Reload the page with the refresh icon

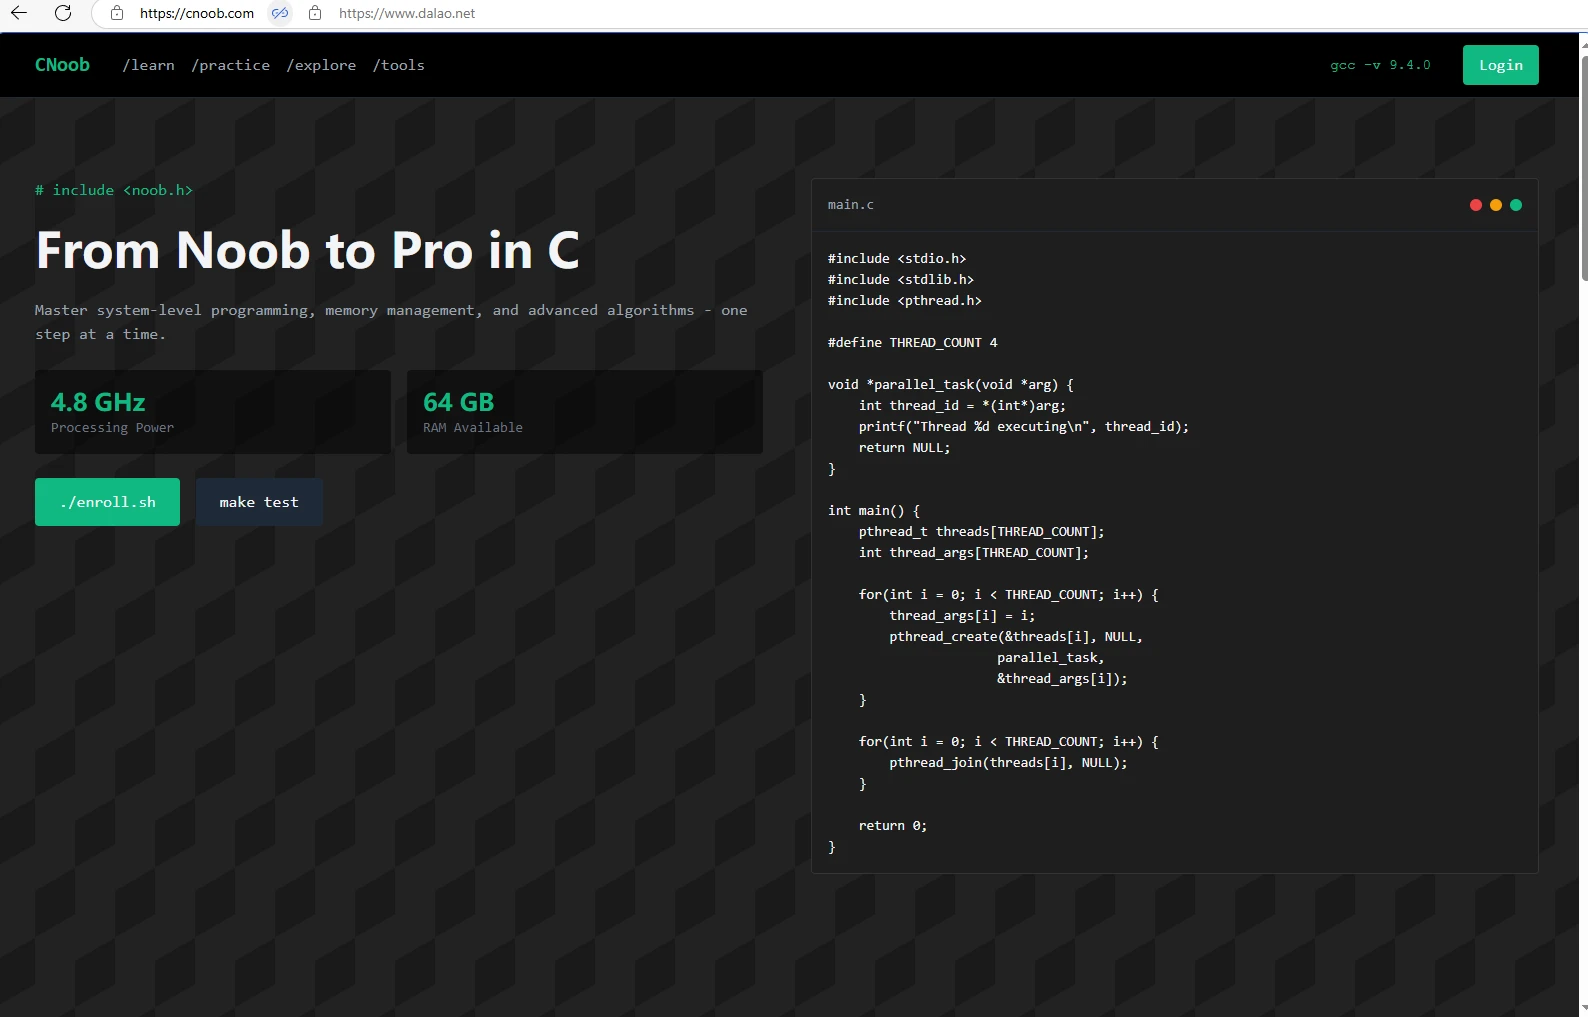click(x=63, y=13)
